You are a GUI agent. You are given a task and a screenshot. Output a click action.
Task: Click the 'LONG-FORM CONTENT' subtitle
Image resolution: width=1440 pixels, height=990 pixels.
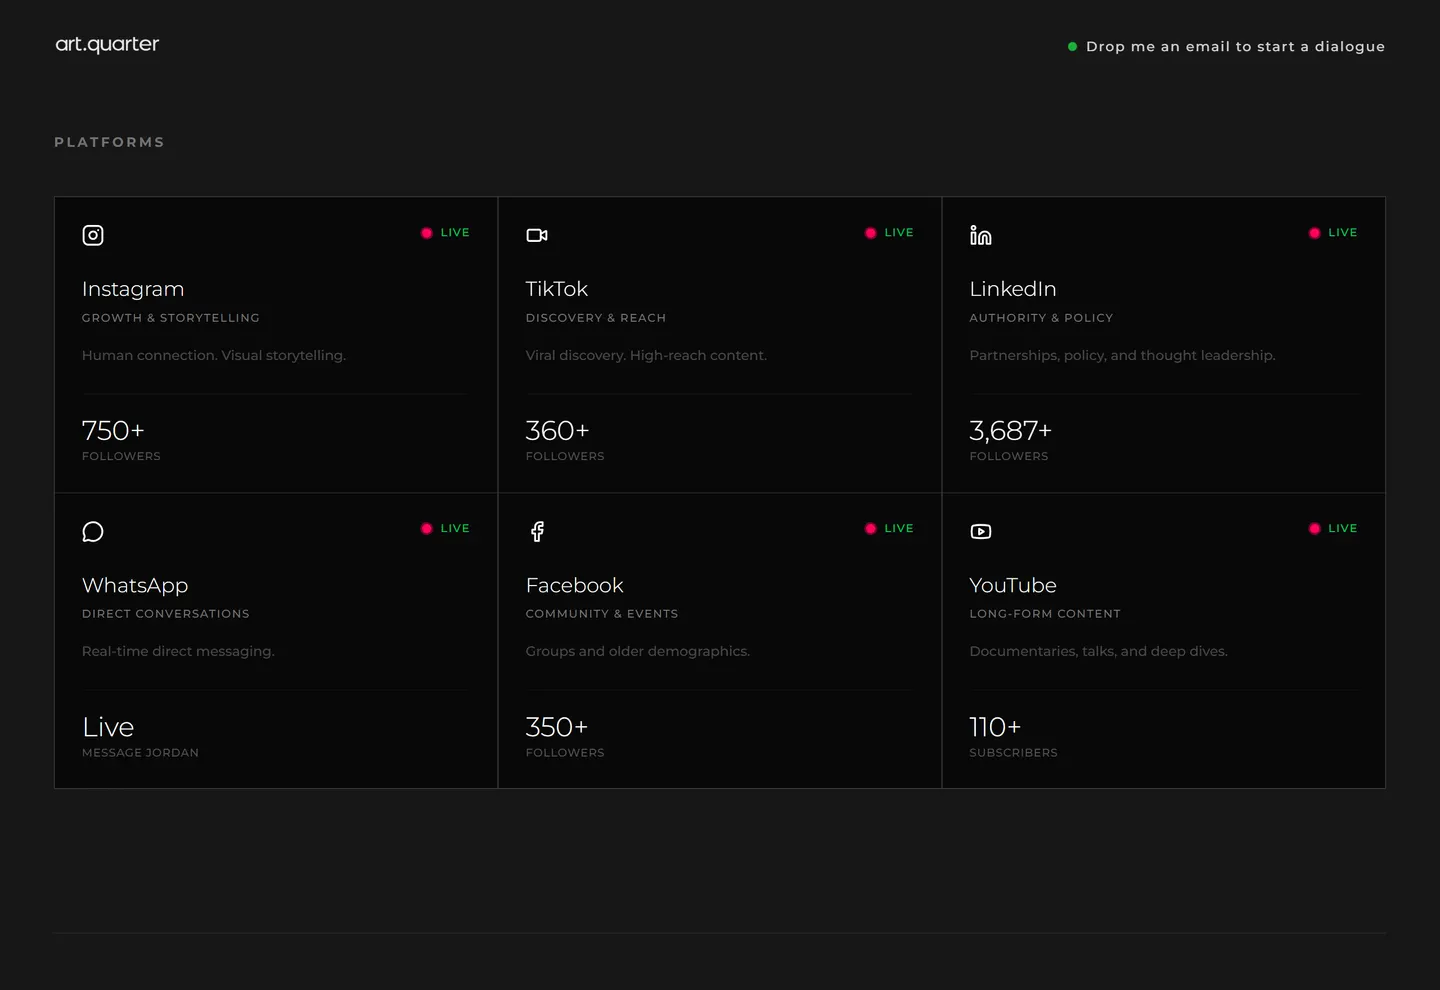pyautogui.click(x=1045, y=614)
